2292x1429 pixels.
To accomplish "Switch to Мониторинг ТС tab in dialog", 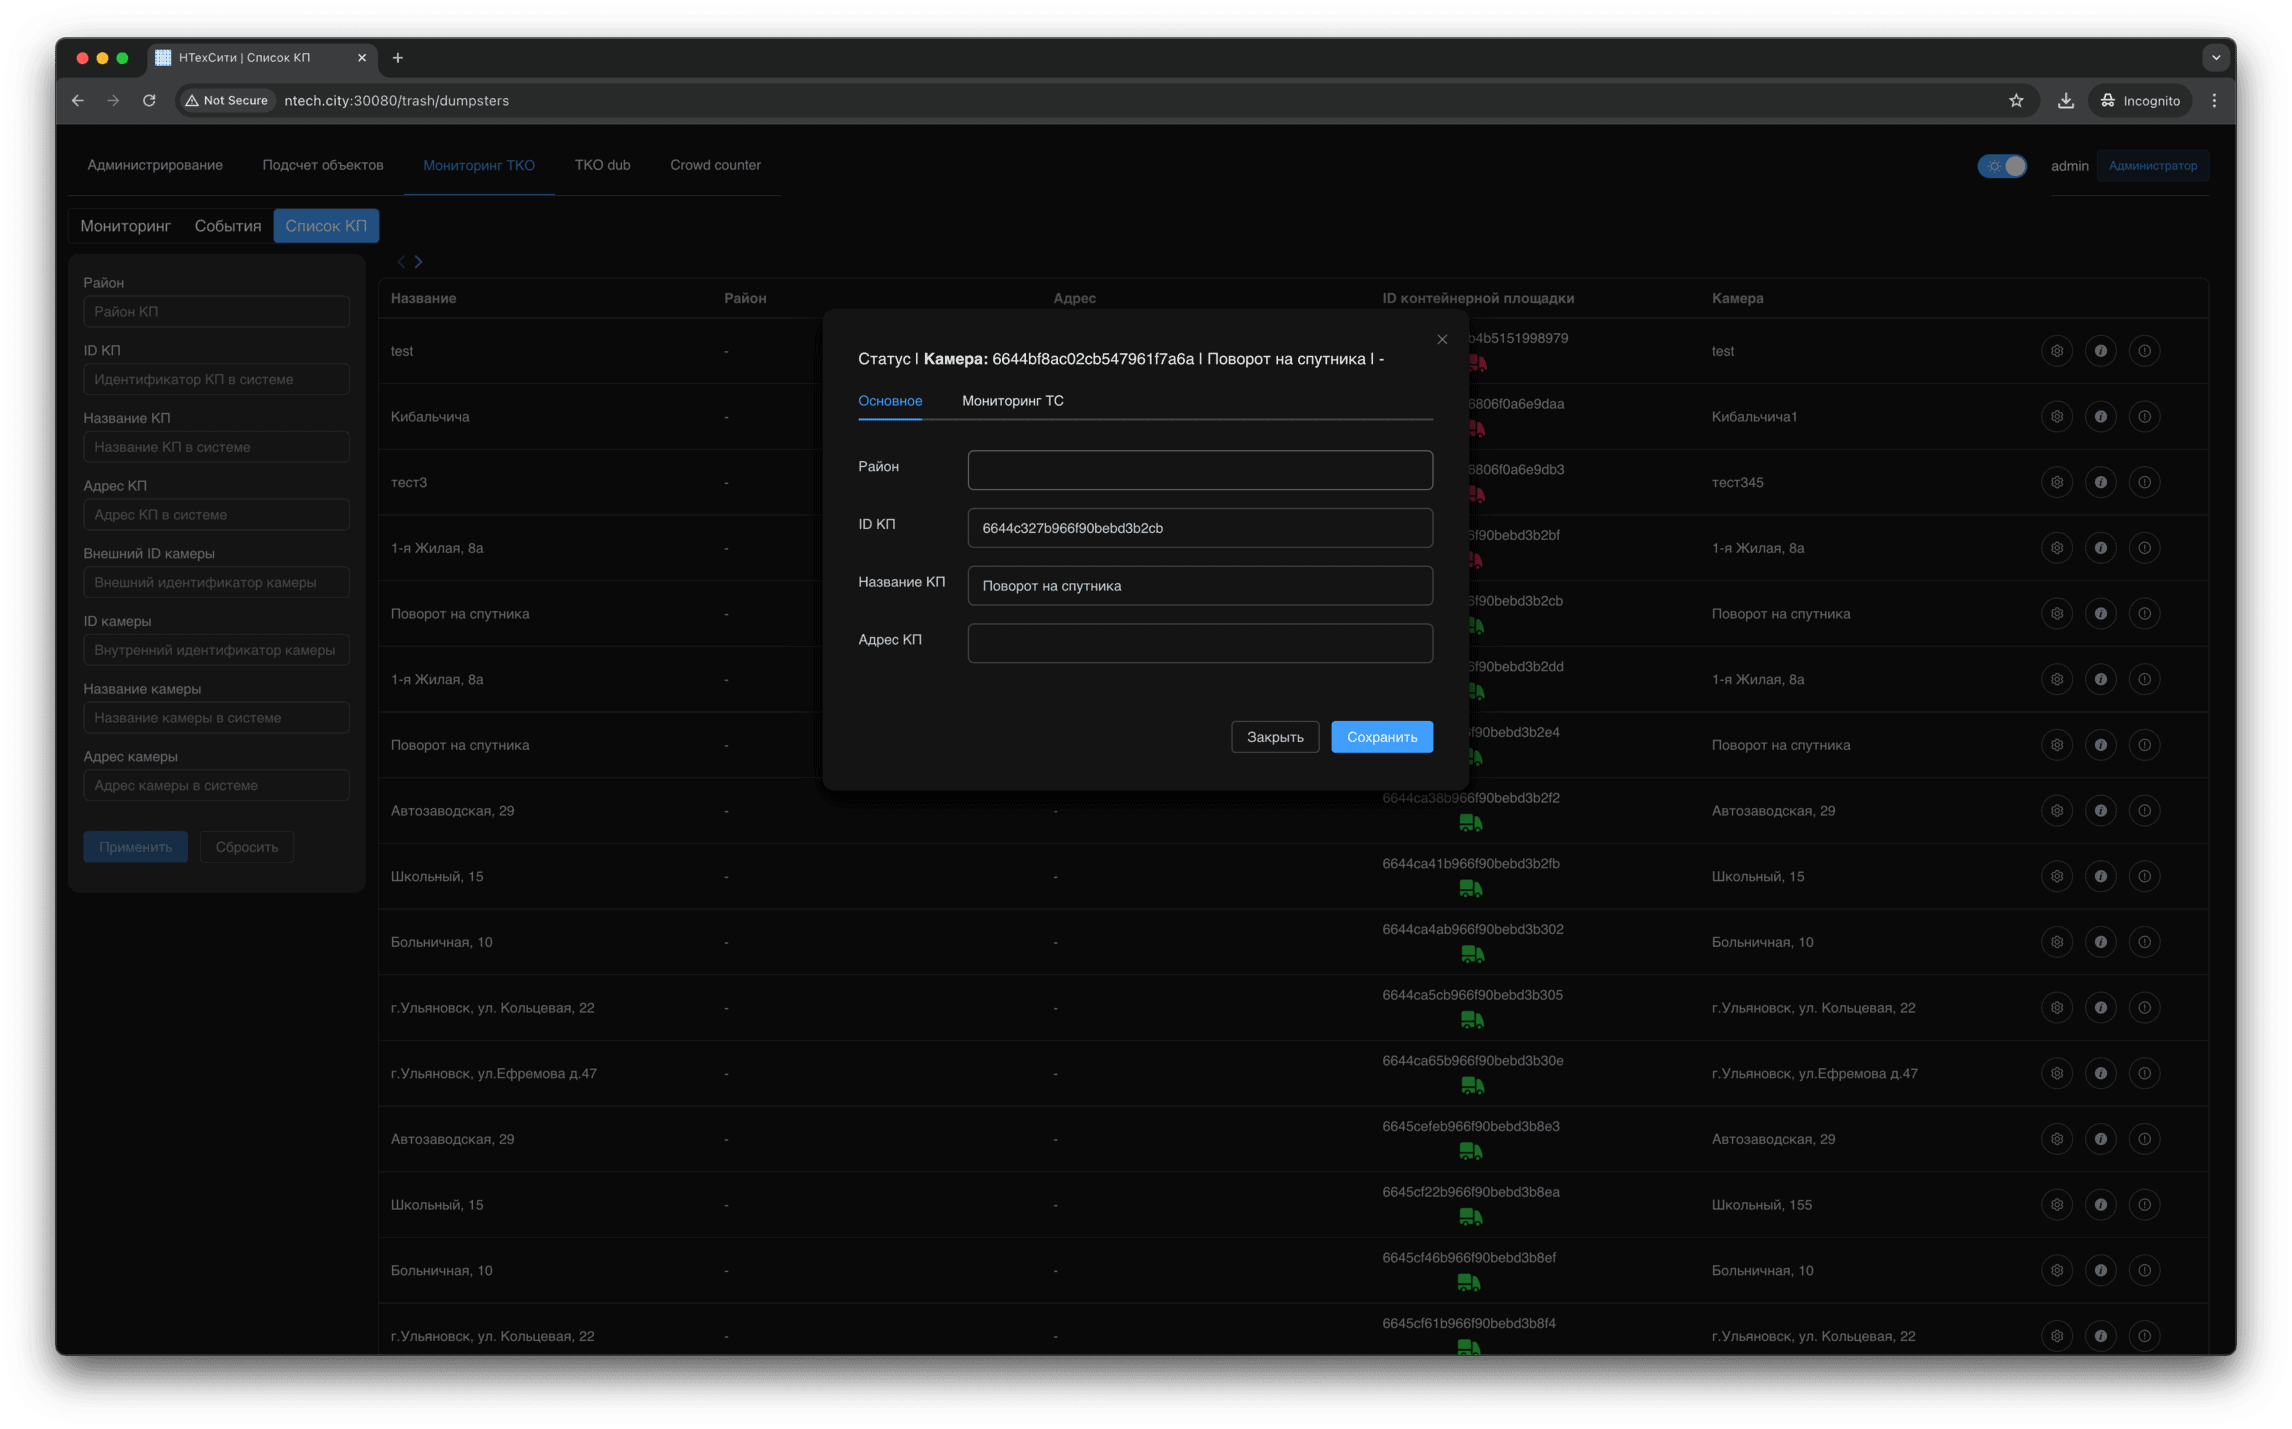I will [1012, 401].
